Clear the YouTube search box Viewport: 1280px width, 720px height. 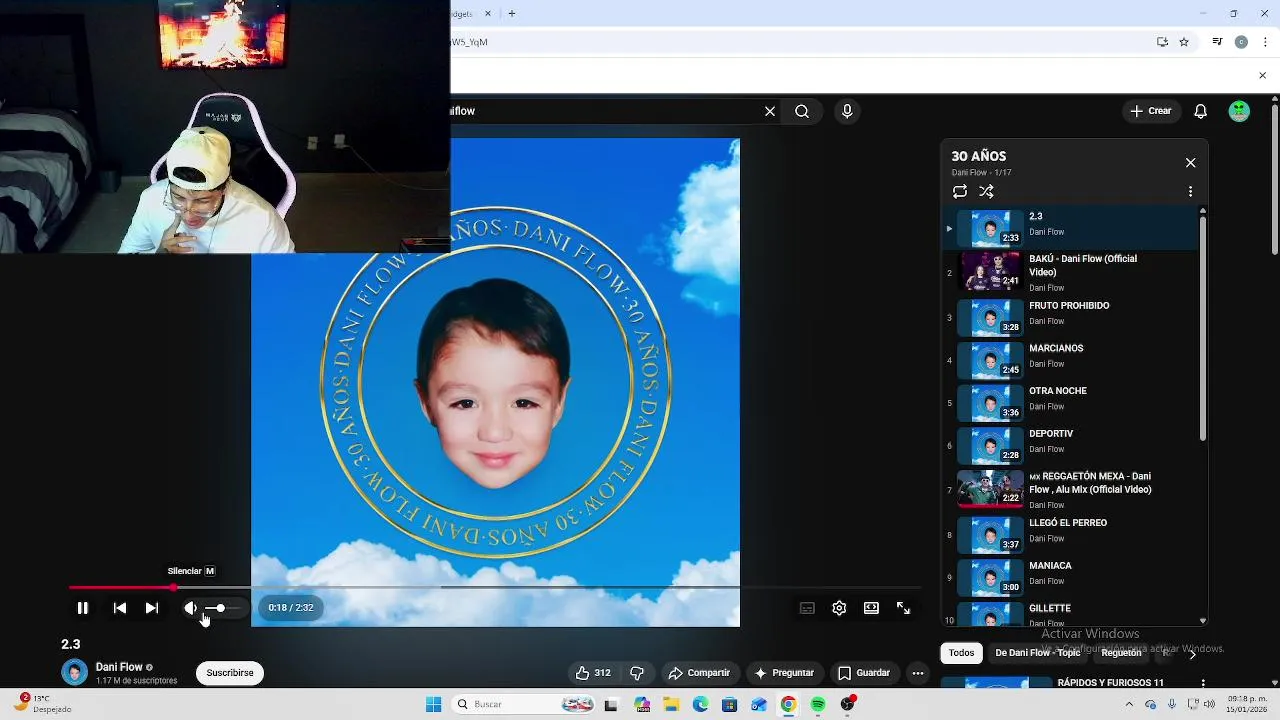(x=770, y=111)
